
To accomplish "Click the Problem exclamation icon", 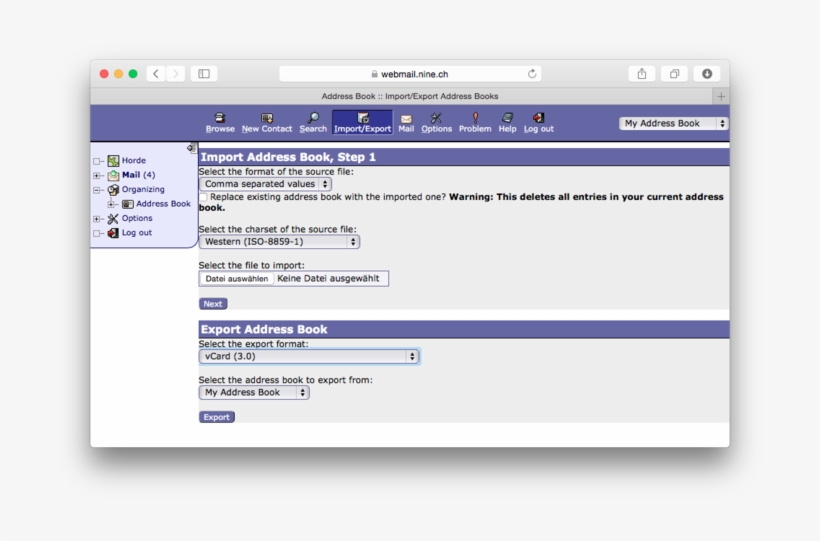I will click(475, 118).
